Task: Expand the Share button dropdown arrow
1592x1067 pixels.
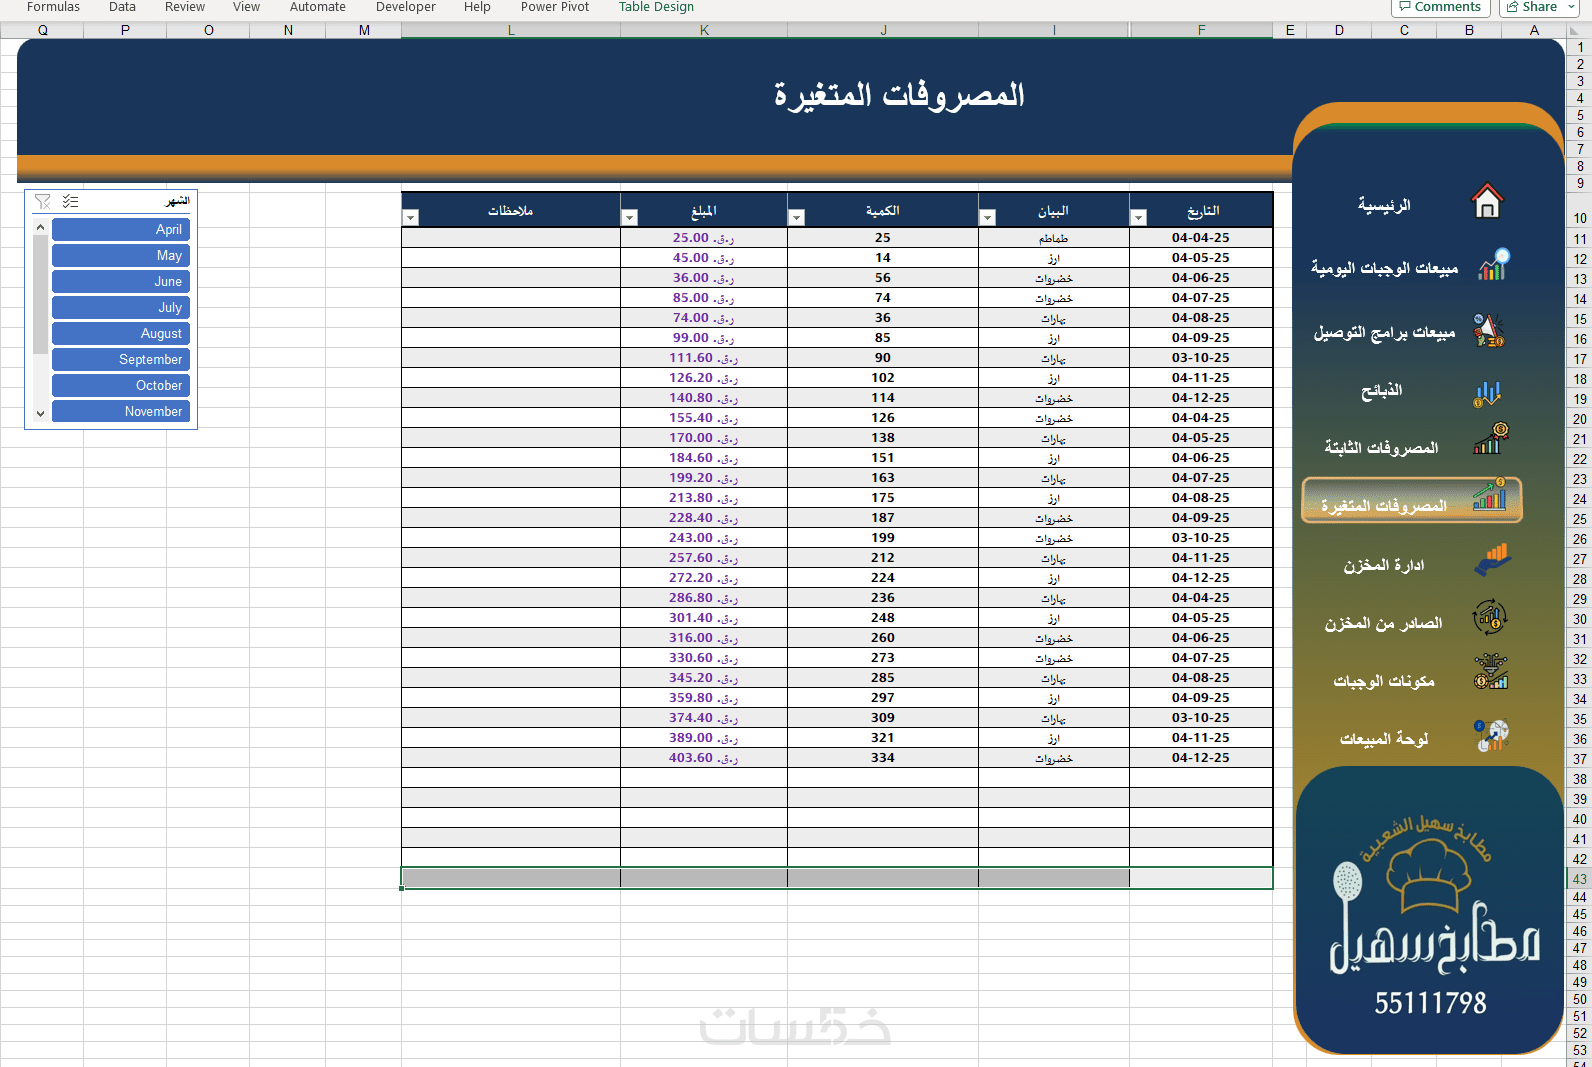Action: tap(1571, 7)
